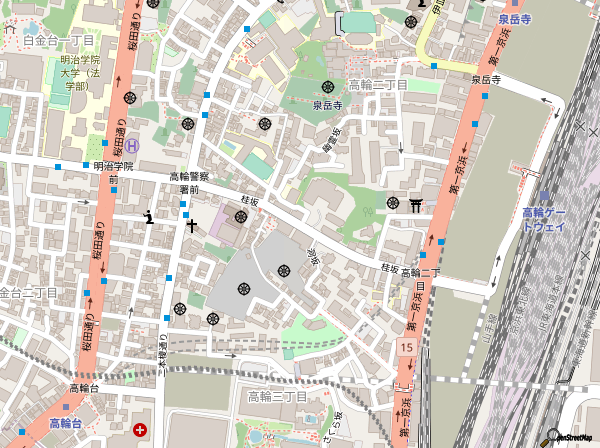Viewport: 600px width, 448px height.
Task: Click the black church cross icon
Action: [x=191, y=226]
